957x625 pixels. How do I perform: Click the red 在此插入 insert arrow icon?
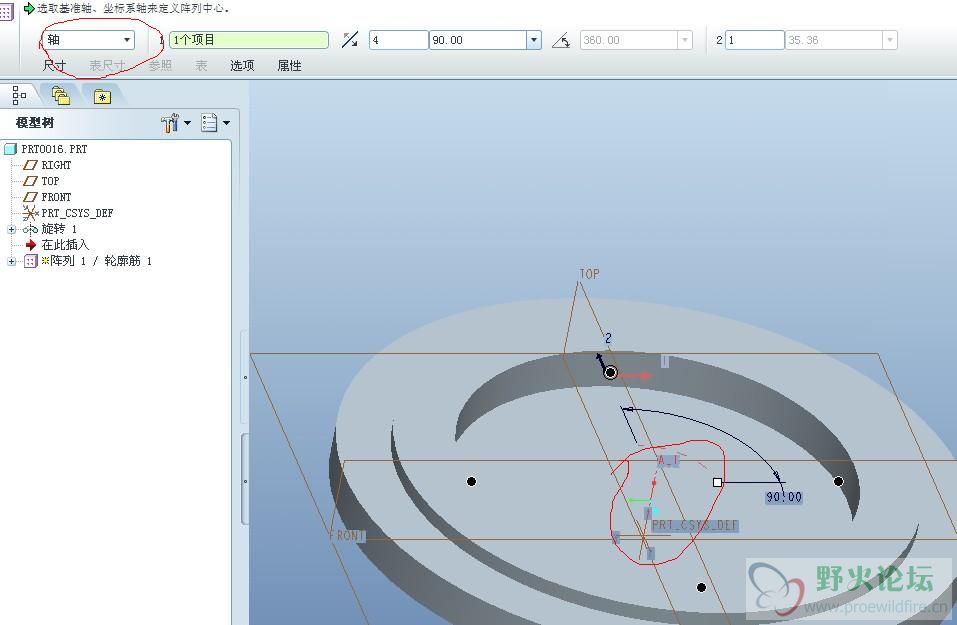coord(31,245)
